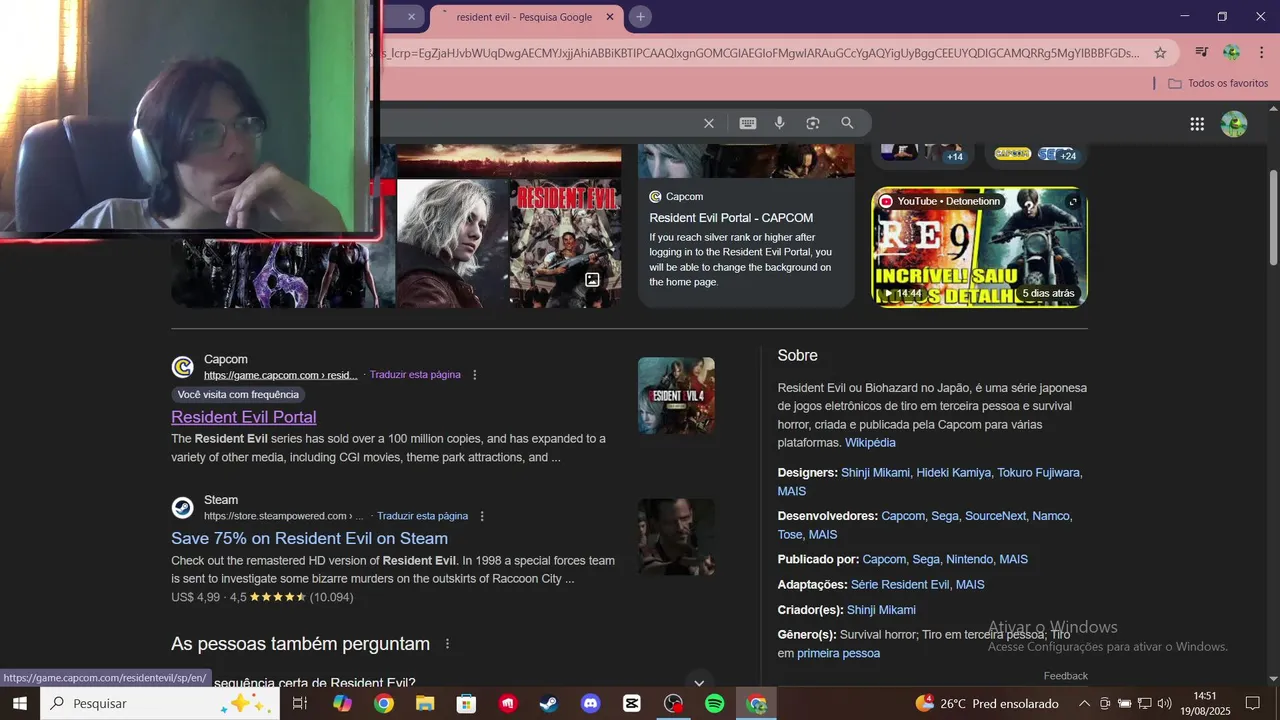The image size is (1280, 720).
Task: Expand MAIS designers list
Action: (x=792, y=491)
